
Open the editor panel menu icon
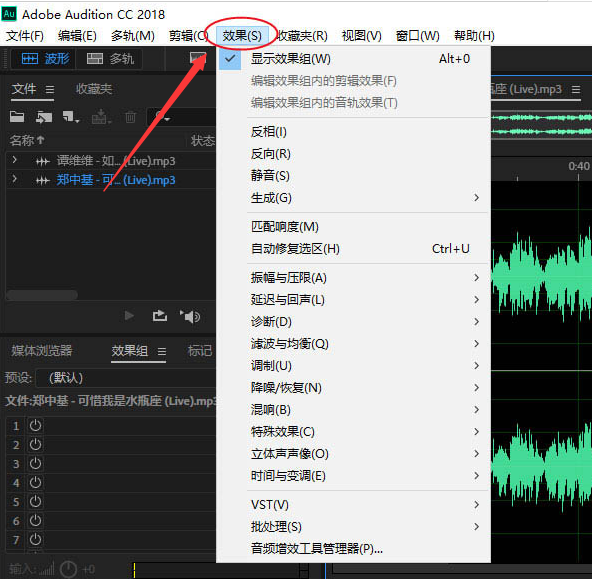pos(575,89)
